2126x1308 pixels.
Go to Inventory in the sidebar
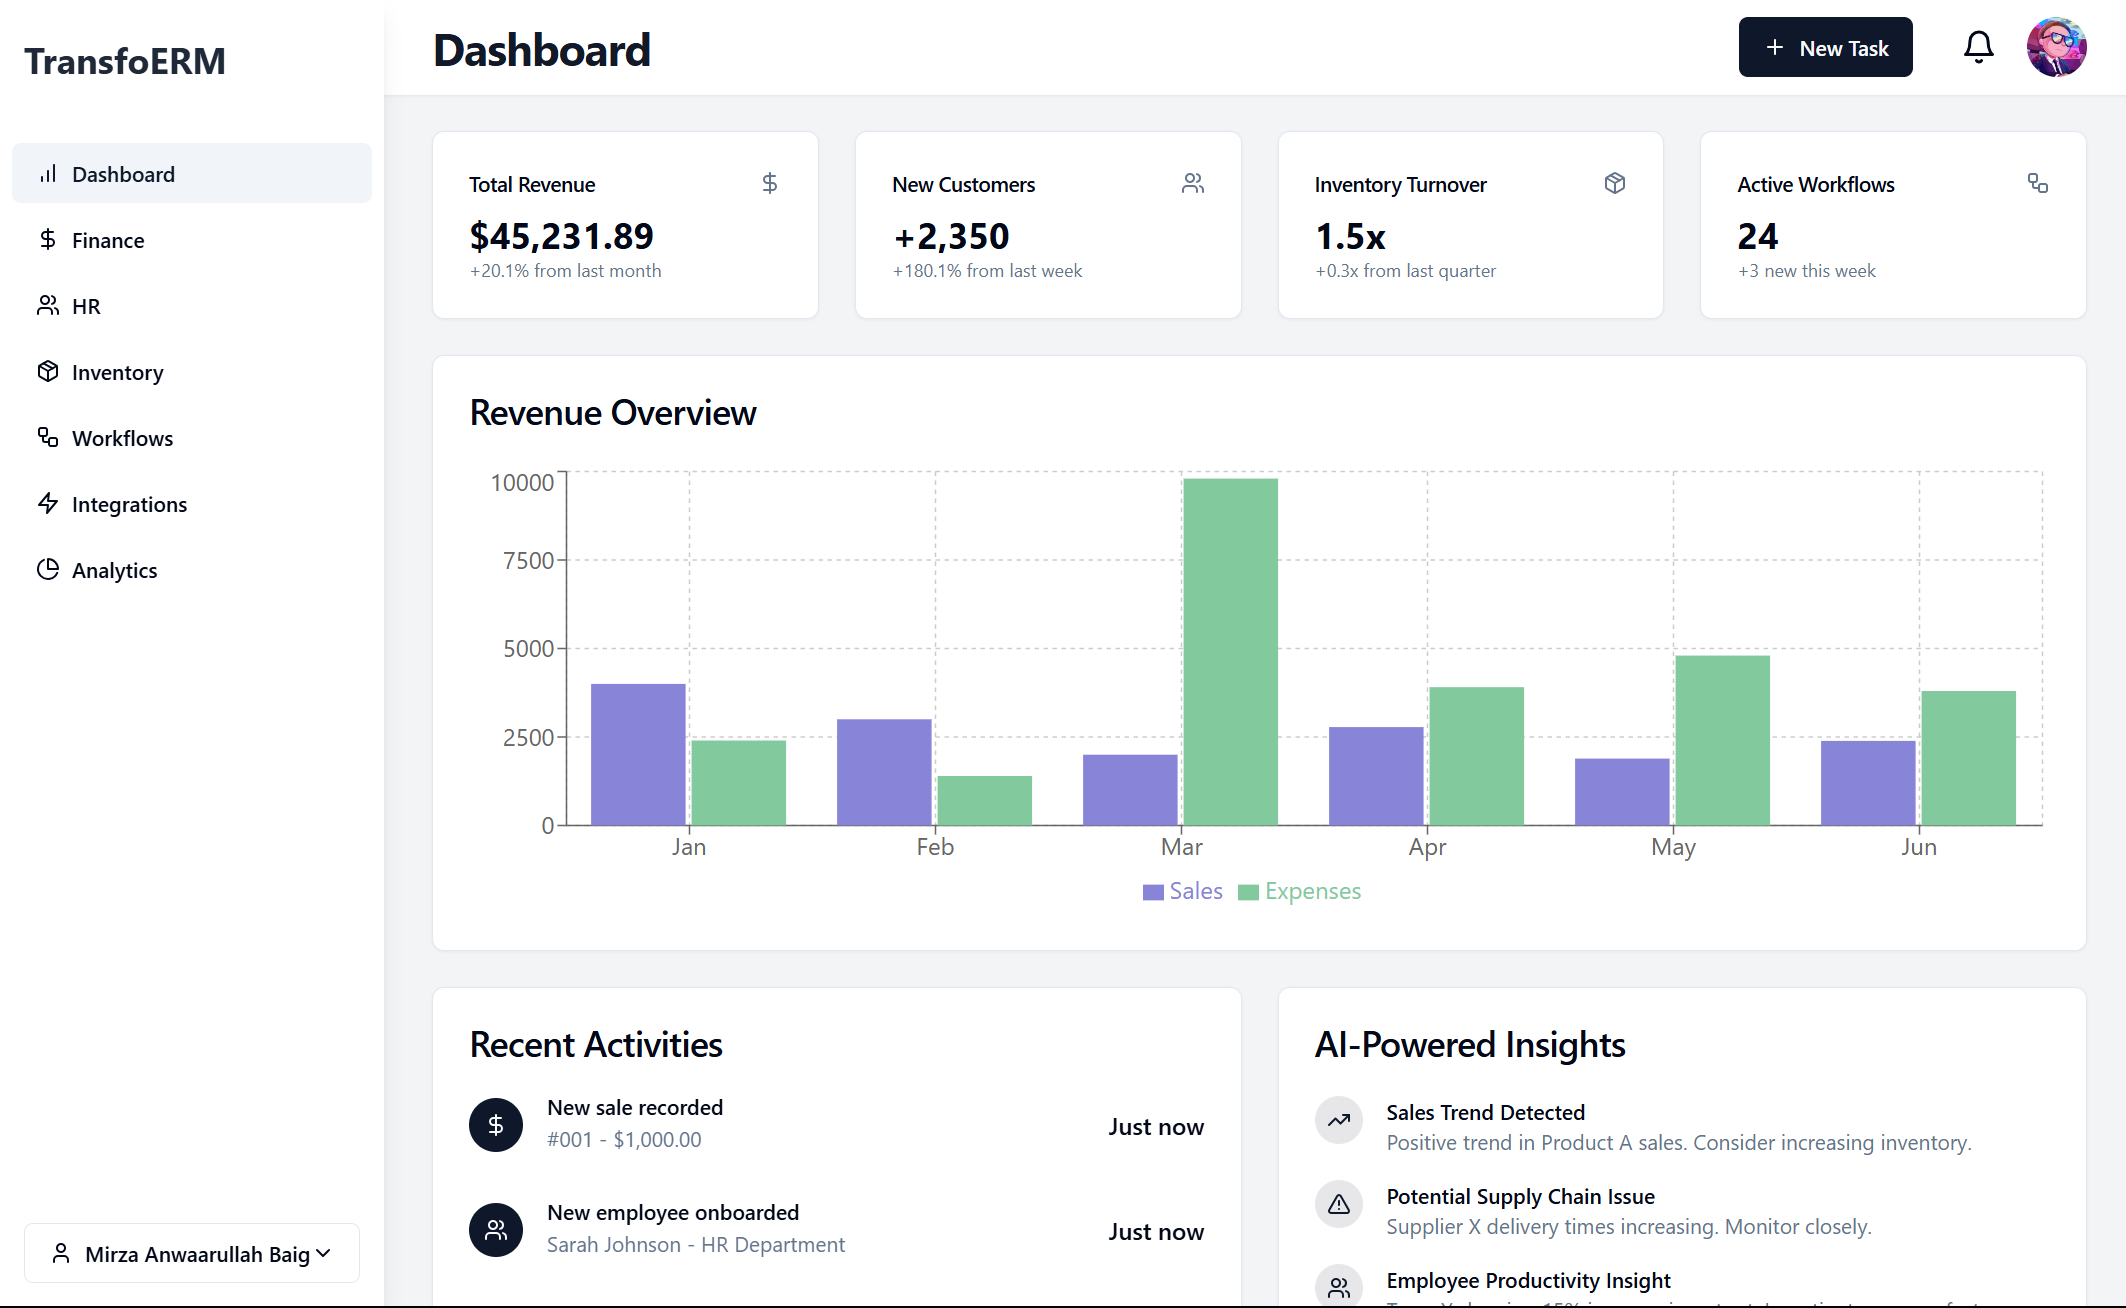[117, 372]
